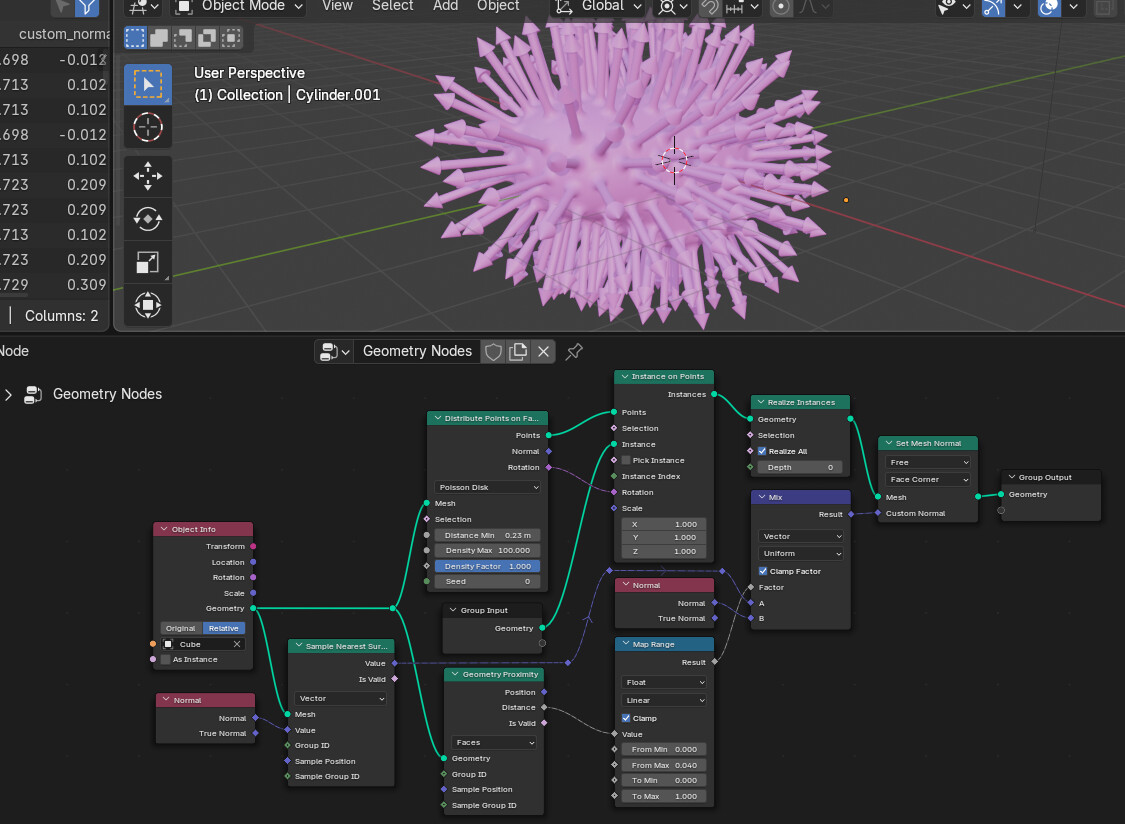Image resolution: width=1125 pixels, height=824 pixels.
Task: Click Depth field in Realize Instances
Action: click(x=801, y=467)
